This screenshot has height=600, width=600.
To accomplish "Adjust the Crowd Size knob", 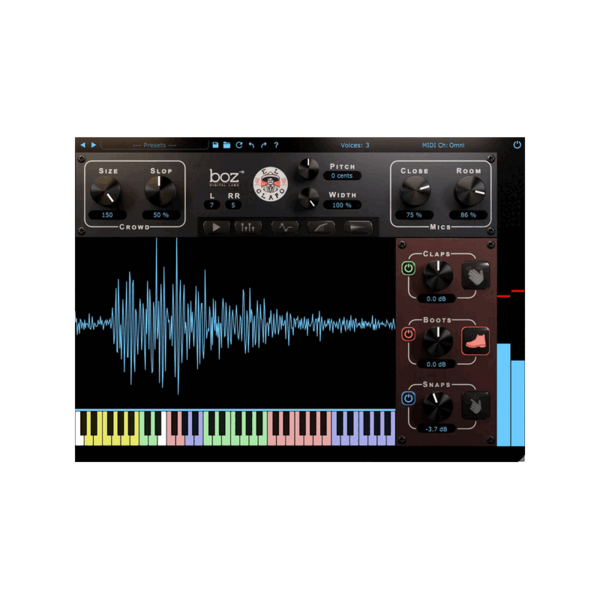I will coord(106,191).
